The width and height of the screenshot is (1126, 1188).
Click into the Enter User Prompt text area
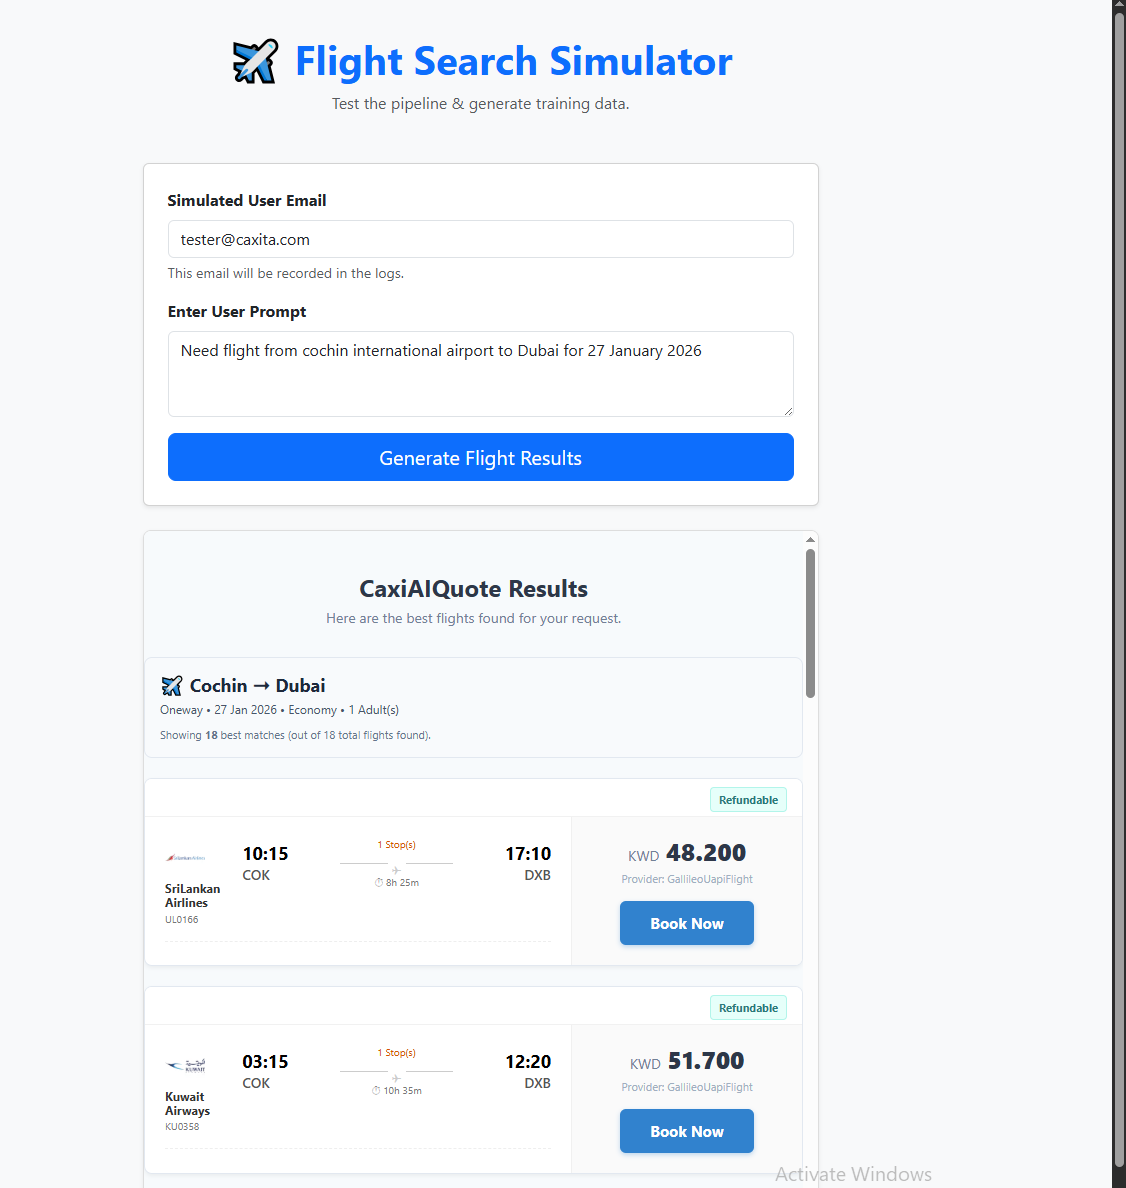pos(480,374)
